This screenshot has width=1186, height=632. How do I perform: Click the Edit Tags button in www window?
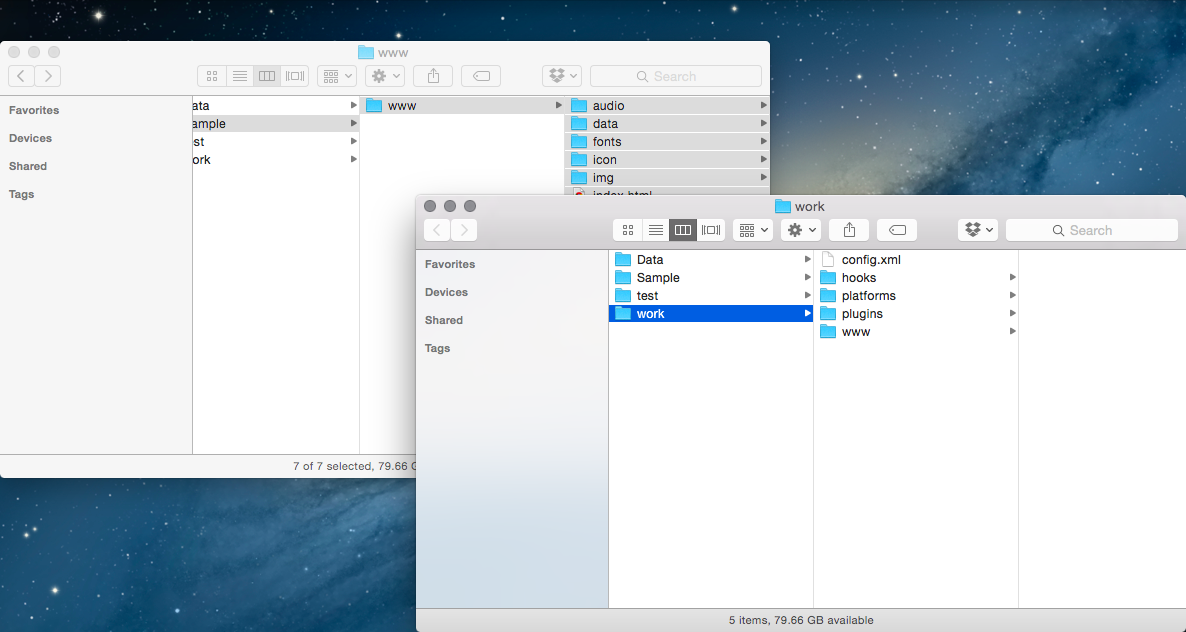pos(481,76)
